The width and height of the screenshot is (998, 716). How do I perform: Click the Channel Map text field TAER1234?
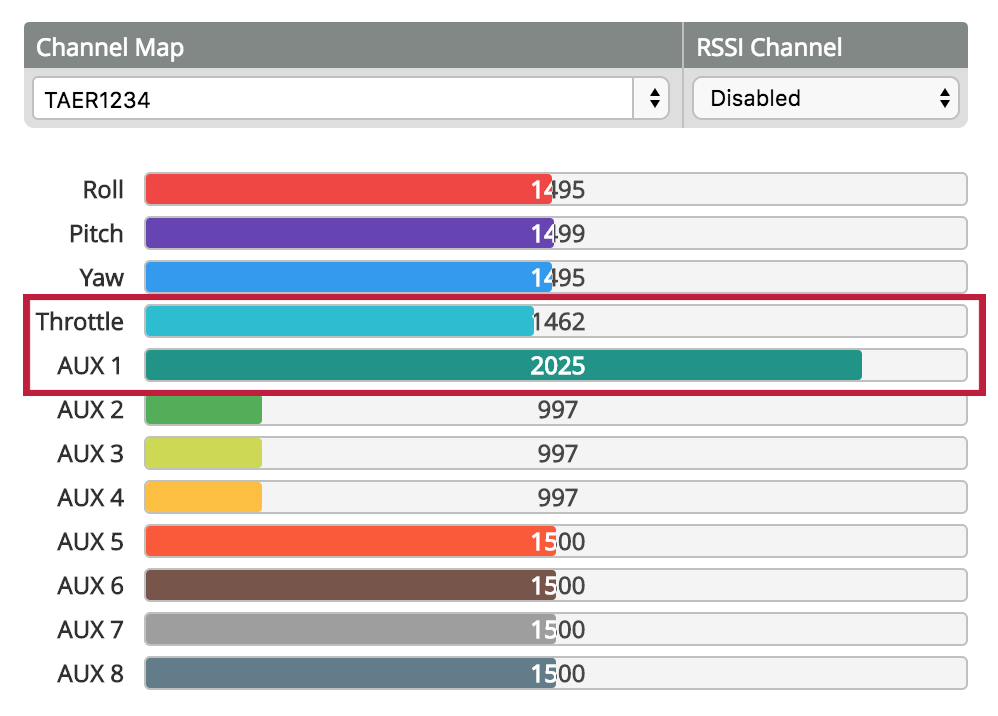tap(332, 99)
